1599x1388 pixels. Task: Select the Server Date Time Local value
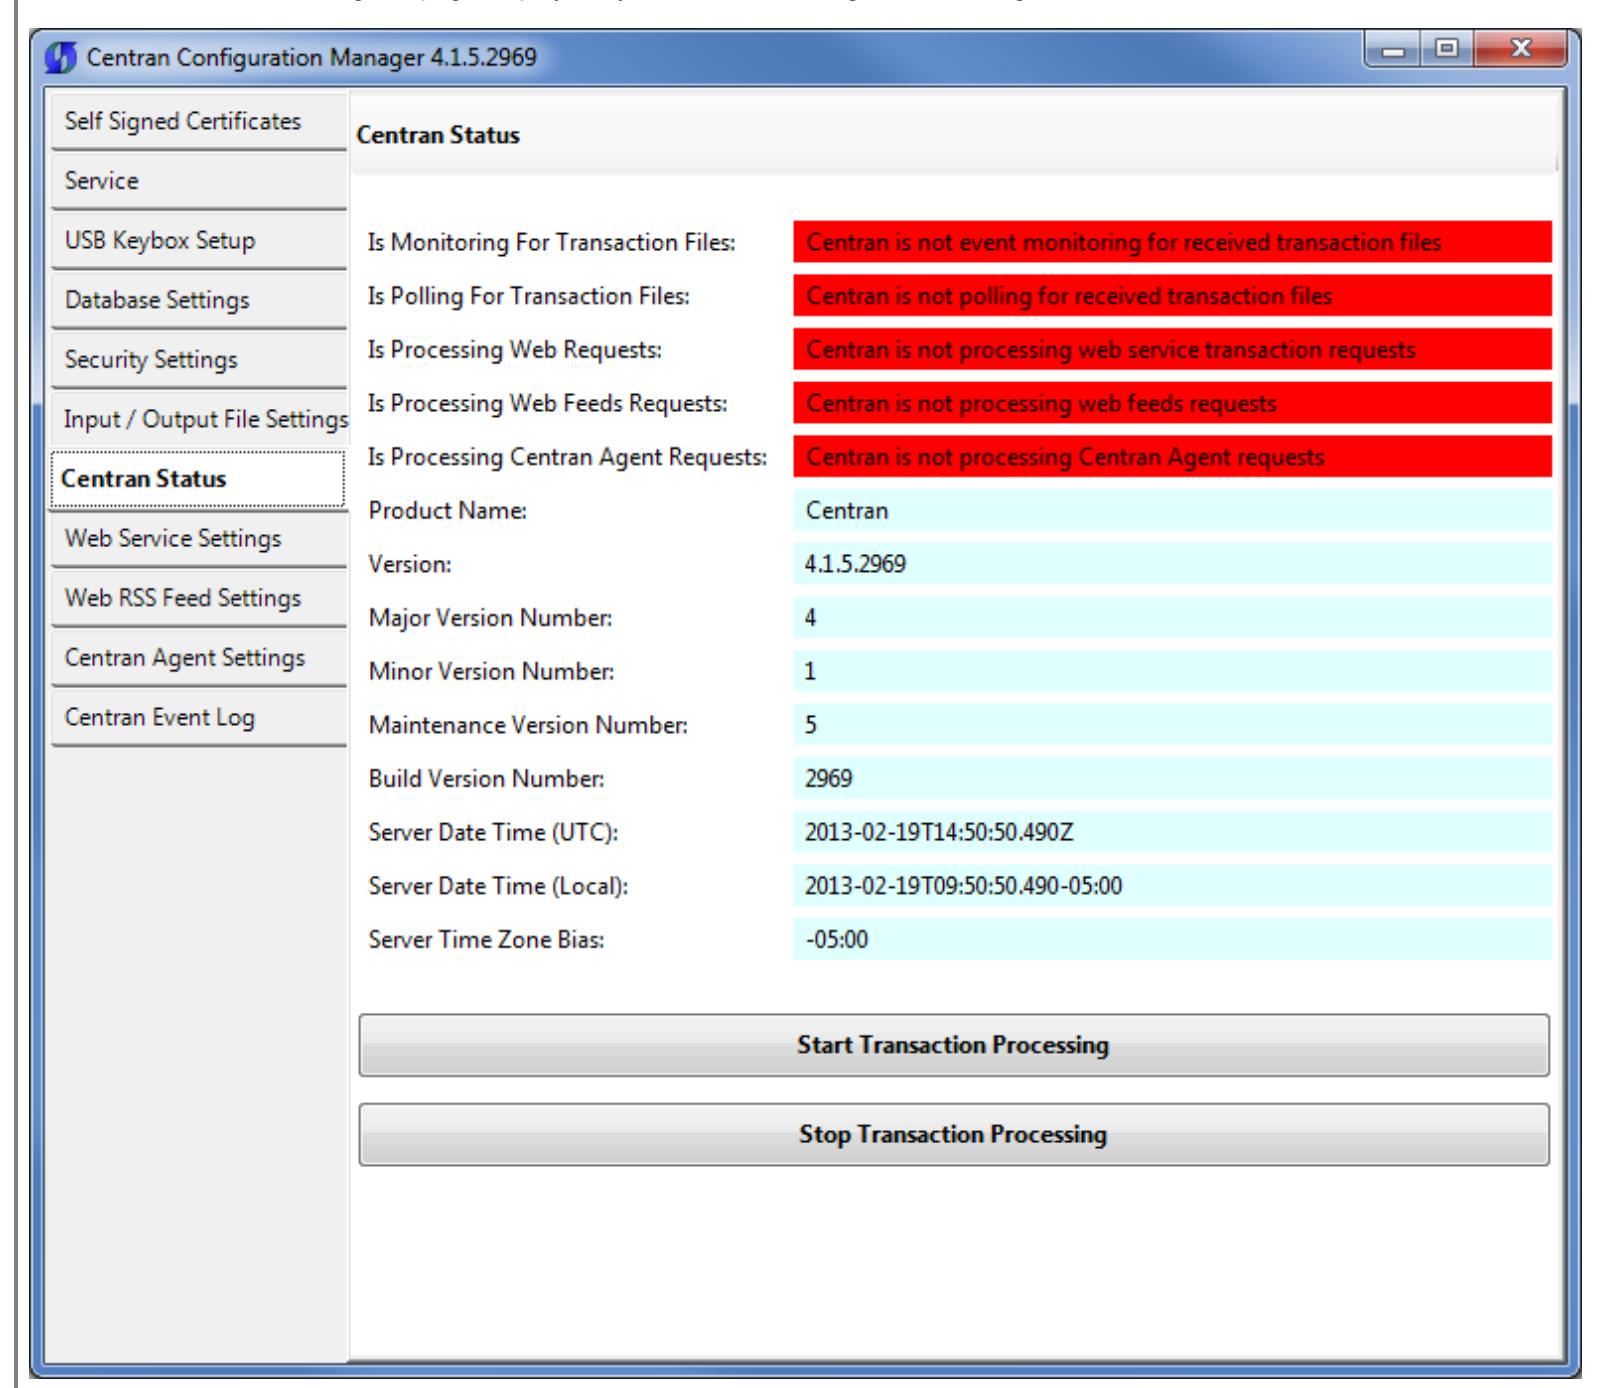[1173, 886]
